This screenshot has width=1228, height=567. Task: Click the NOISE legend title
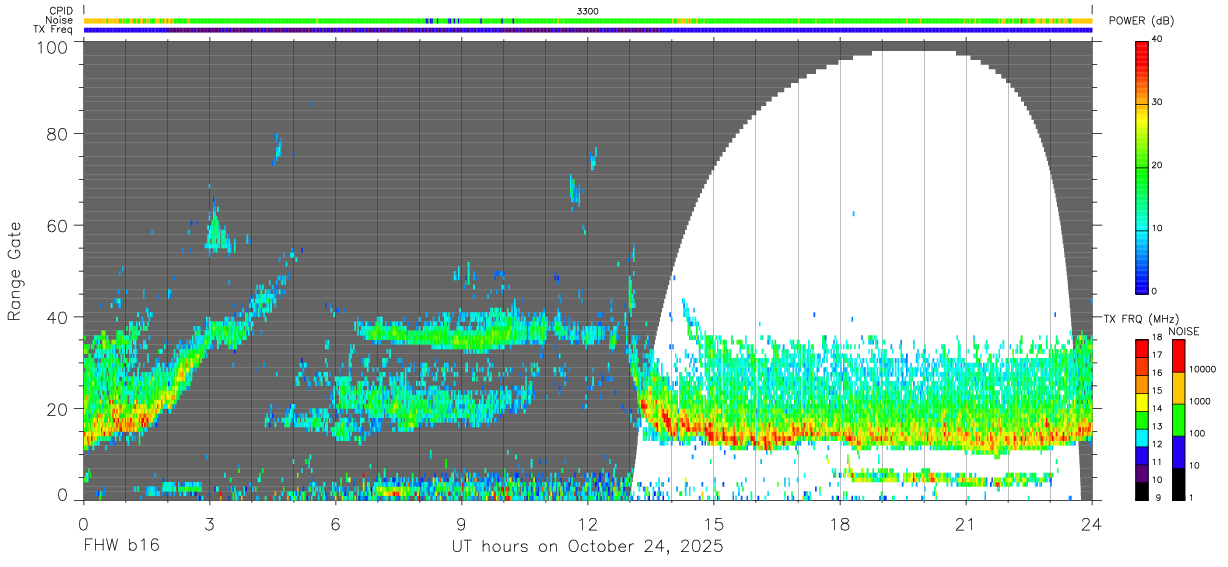[x=1184, y=331]
